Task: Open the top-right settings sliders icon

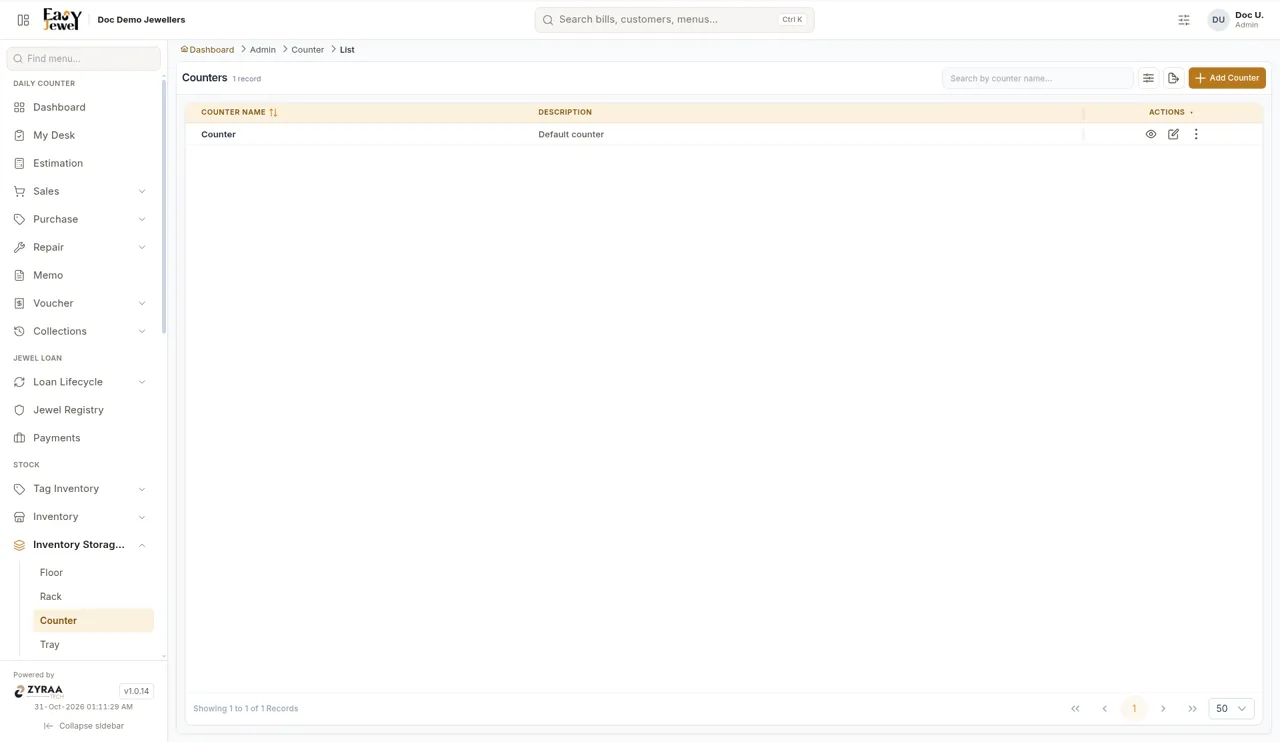Action: tap(1184, 20)
